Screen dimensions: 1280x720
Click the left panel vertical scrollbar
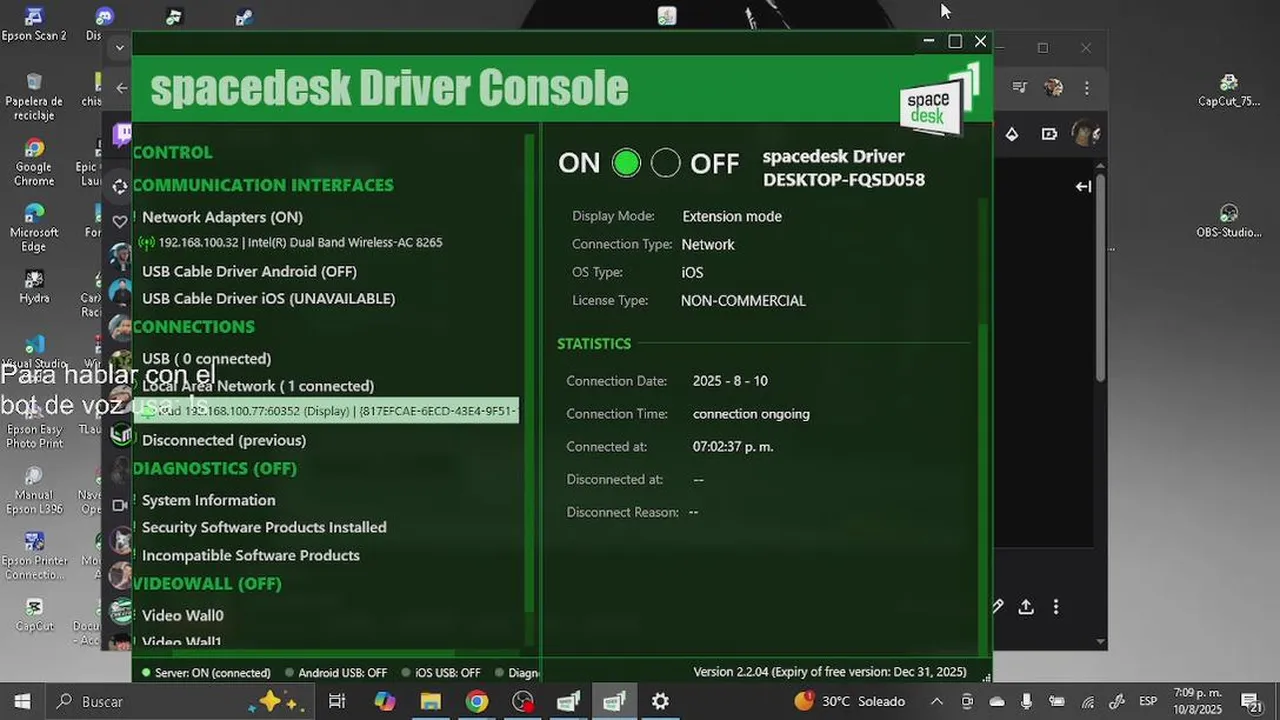pyautogui.click(x=530, y=375)
